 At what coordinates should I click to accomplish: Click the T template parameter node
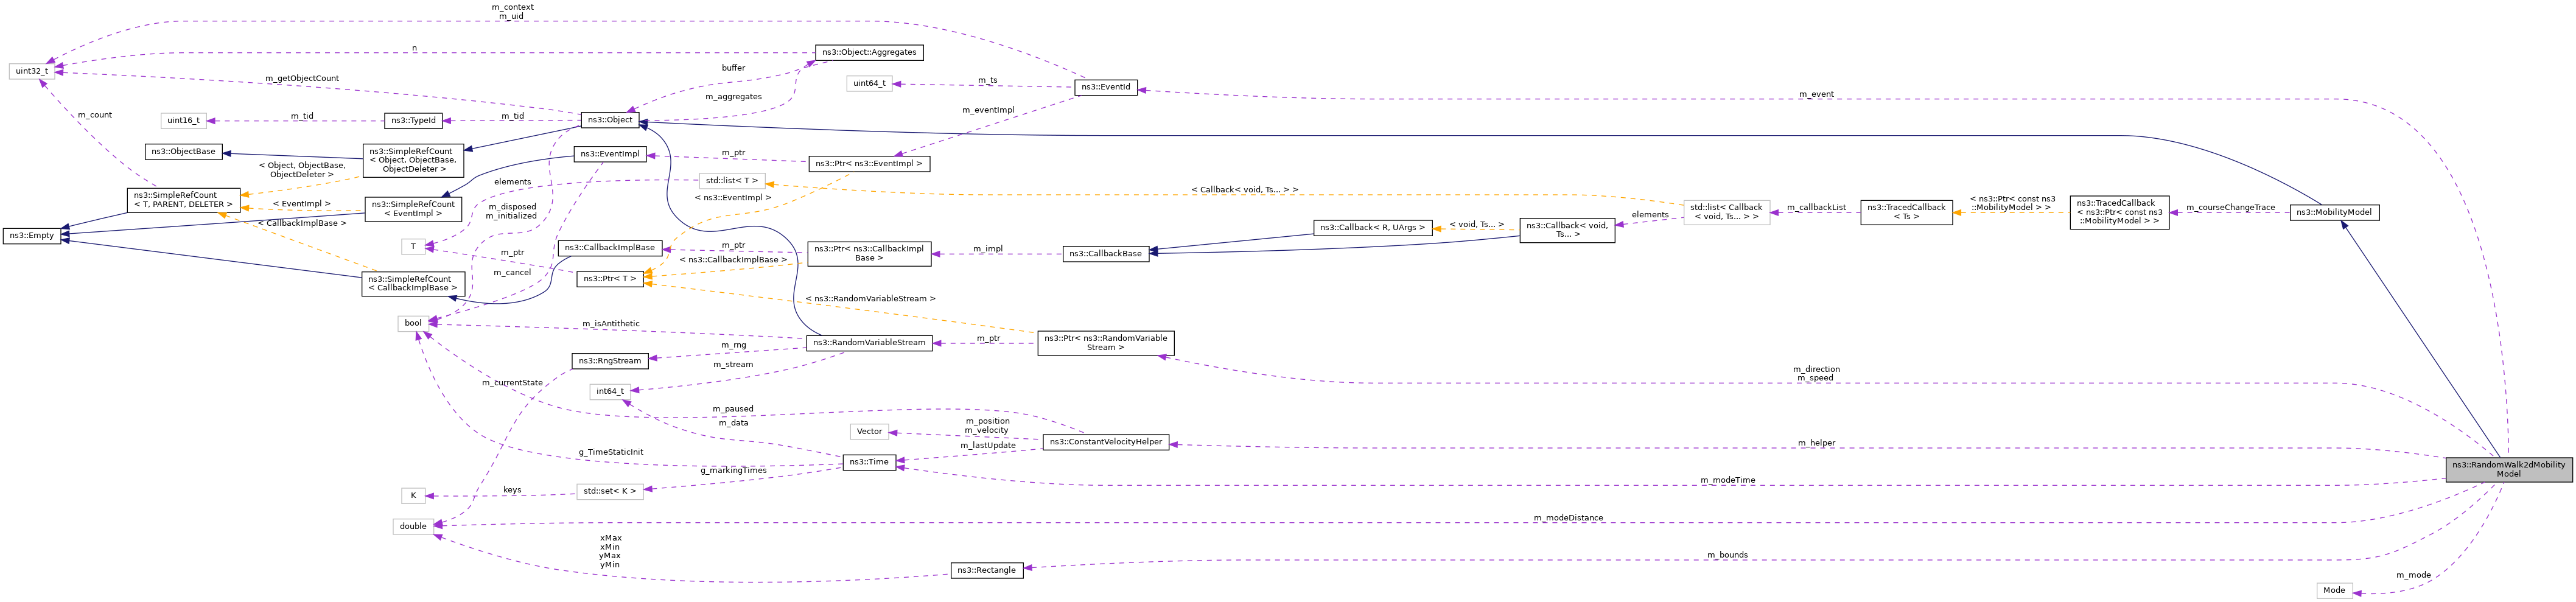413,246
